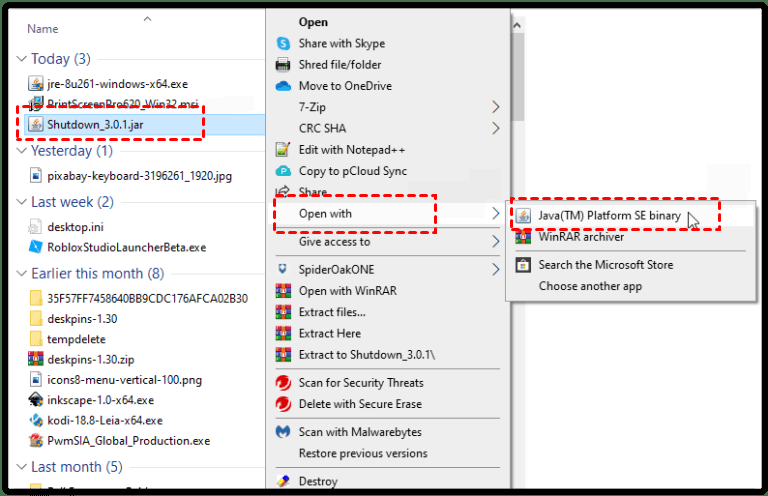
Task: Choose Open in context menu
Action: tap(313, 23)
